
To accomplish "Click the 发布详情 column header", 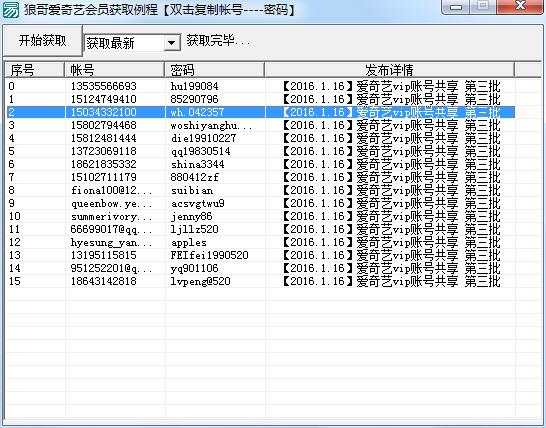I will coord(389,70).
